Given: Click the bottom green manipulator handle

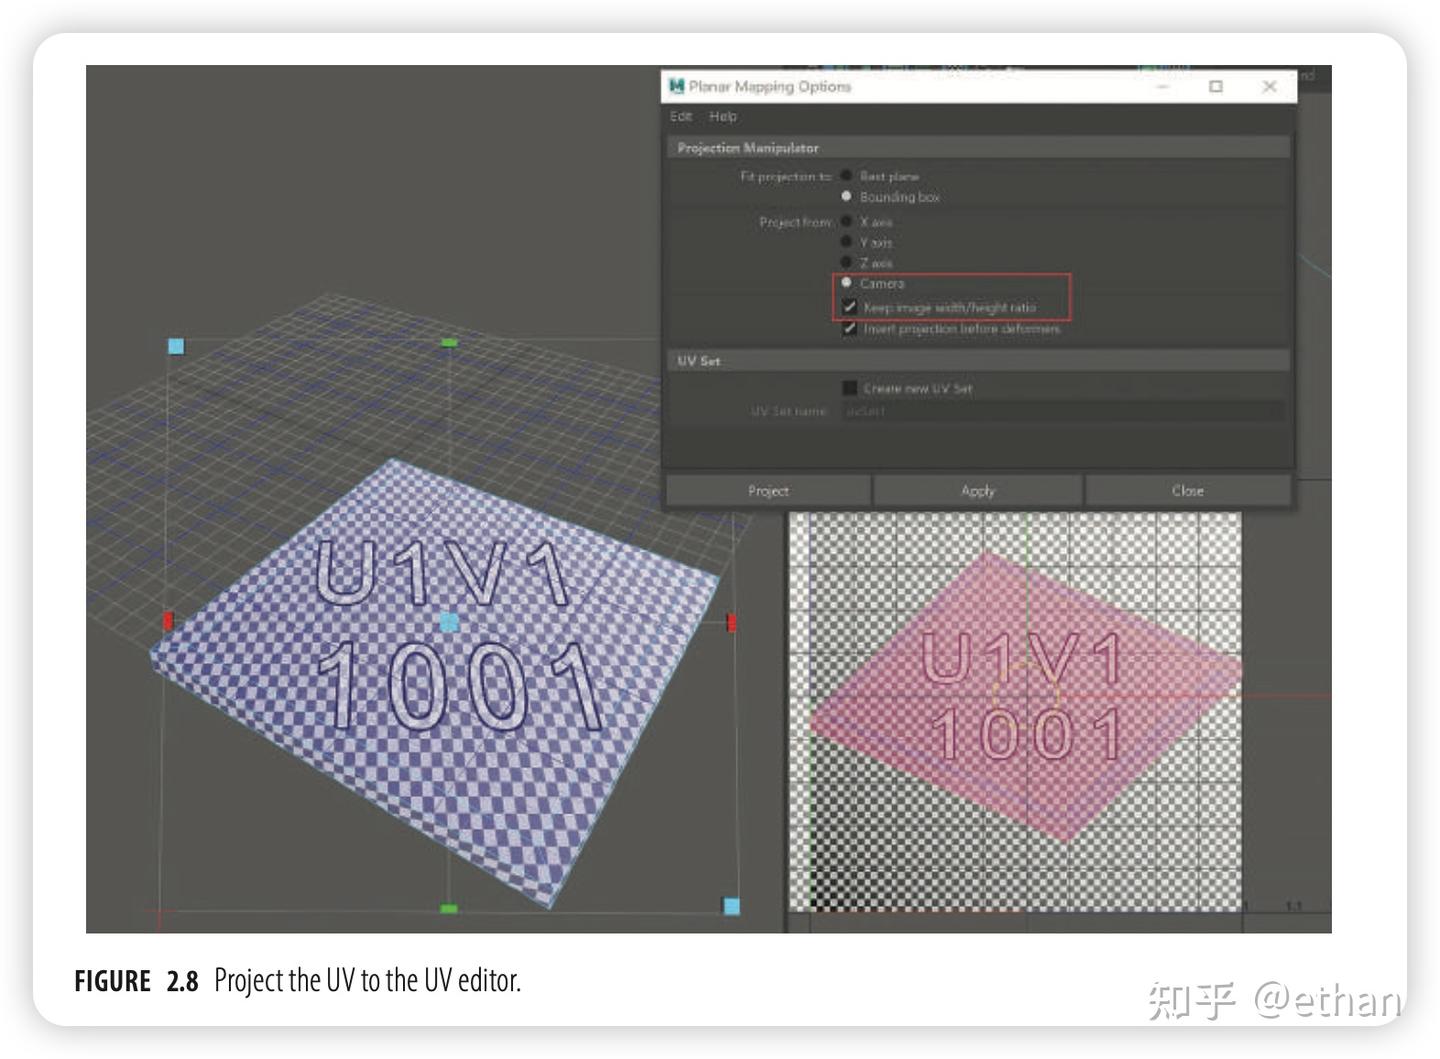Looking at the screenshot, I should pyautogui.click(x=449, y=908).
